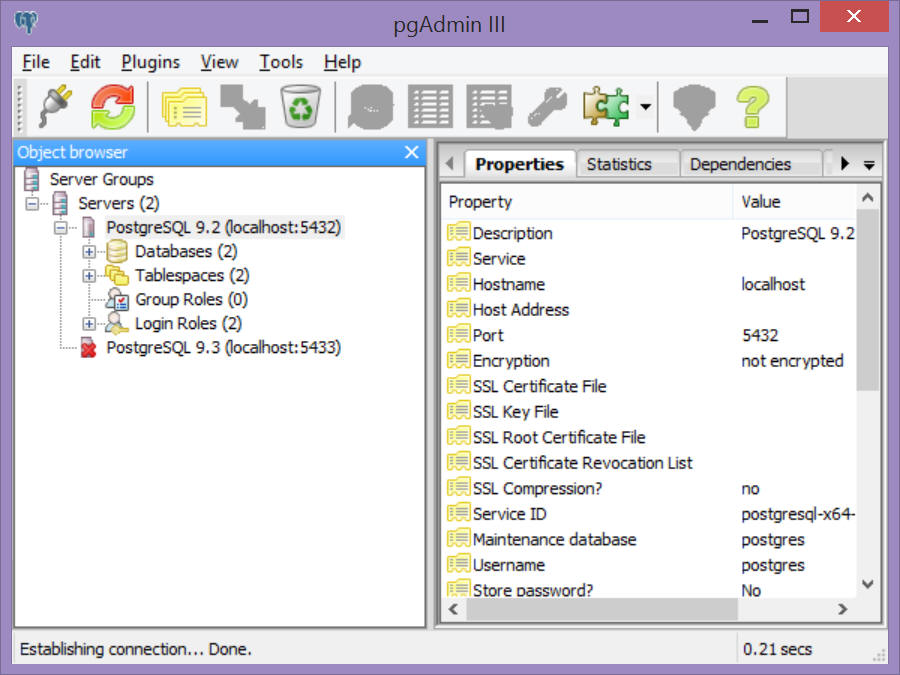
Task: Expand the Login Roles (2) node
Action: [x=89, y=324]
